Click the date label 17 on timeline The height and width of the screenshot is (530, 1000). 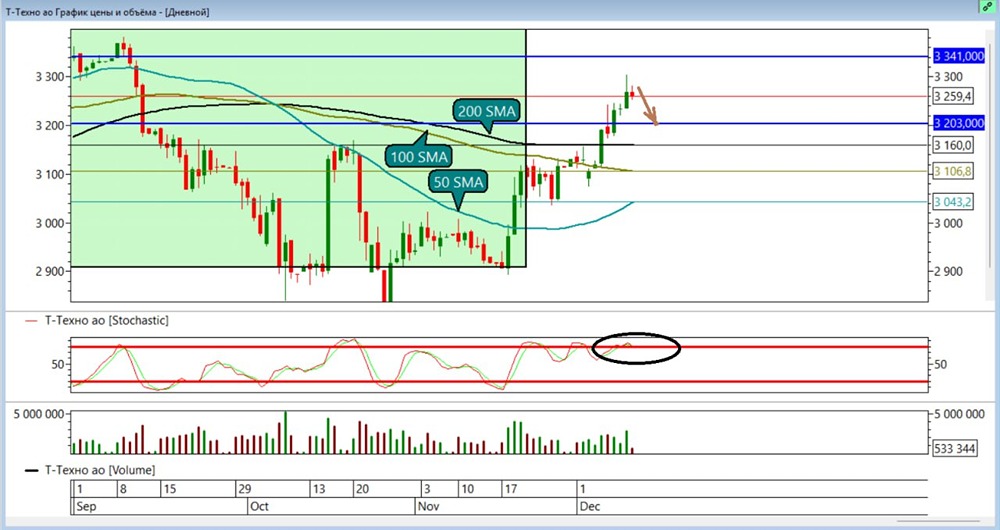511,489
